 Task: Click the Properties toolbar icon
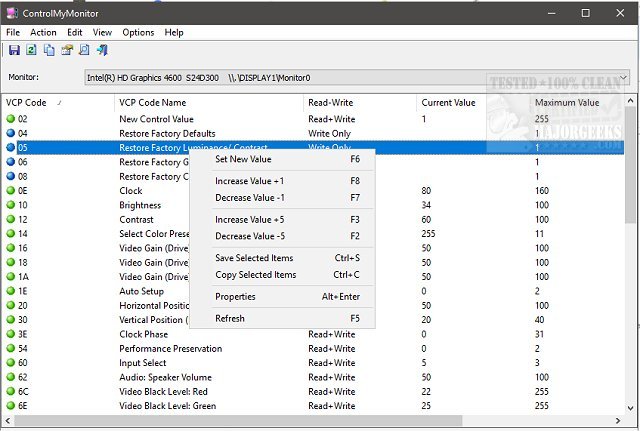point(66,50)
